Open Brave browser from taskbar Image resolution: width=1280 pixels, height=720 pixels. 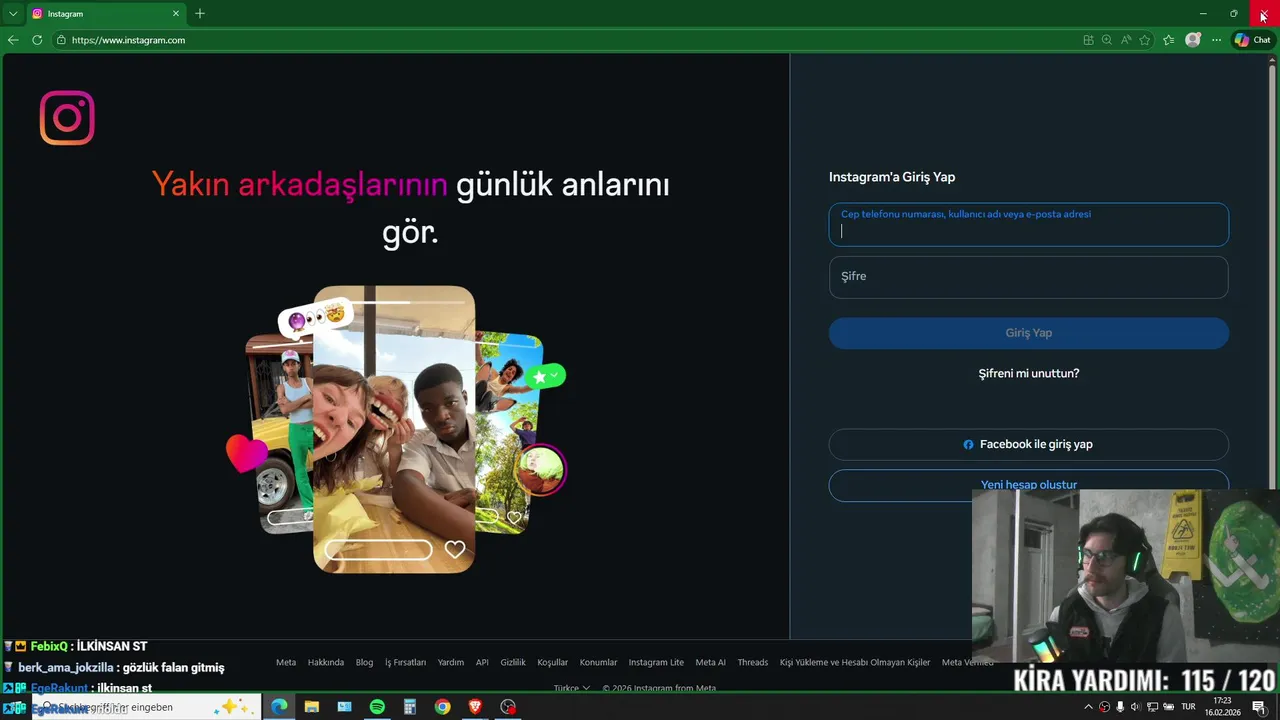[475, 707]
